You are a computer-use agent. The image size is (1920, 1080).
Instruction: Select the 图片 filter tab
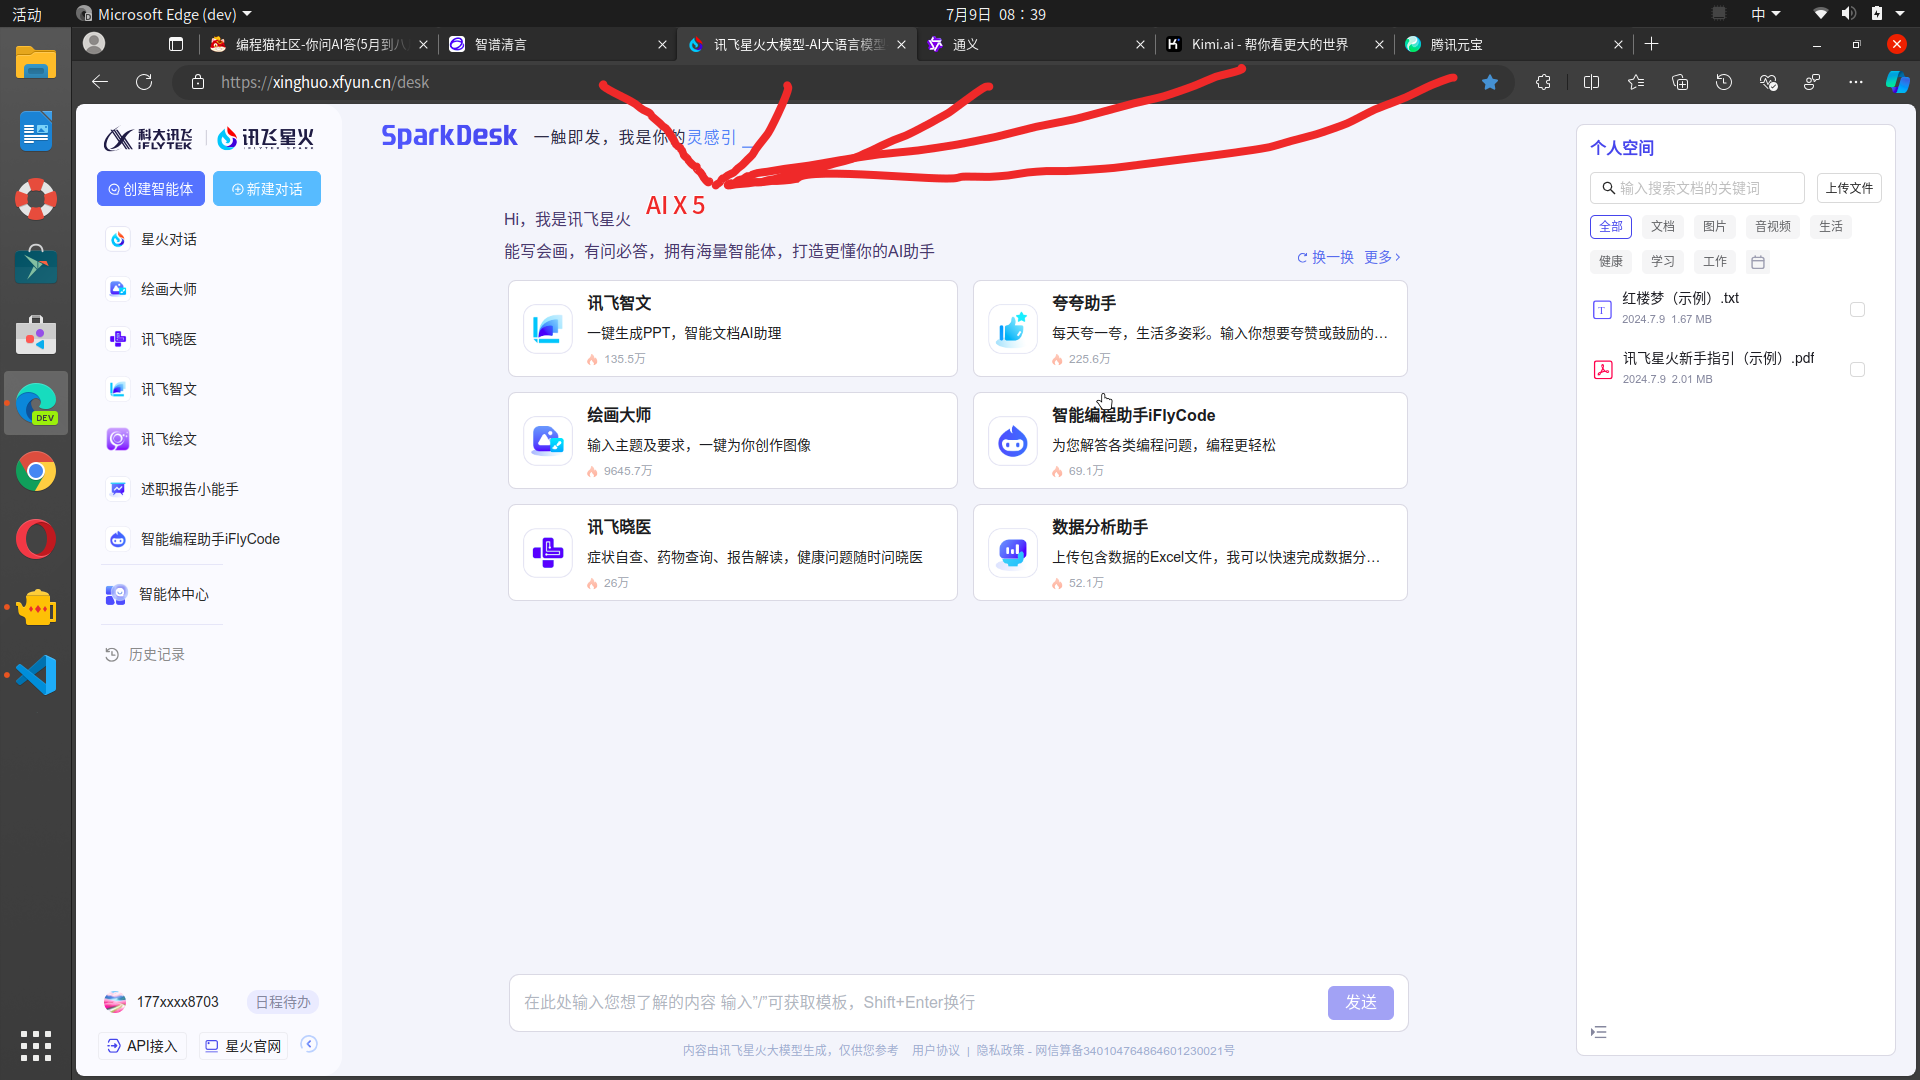click(x=1715, y=227)
